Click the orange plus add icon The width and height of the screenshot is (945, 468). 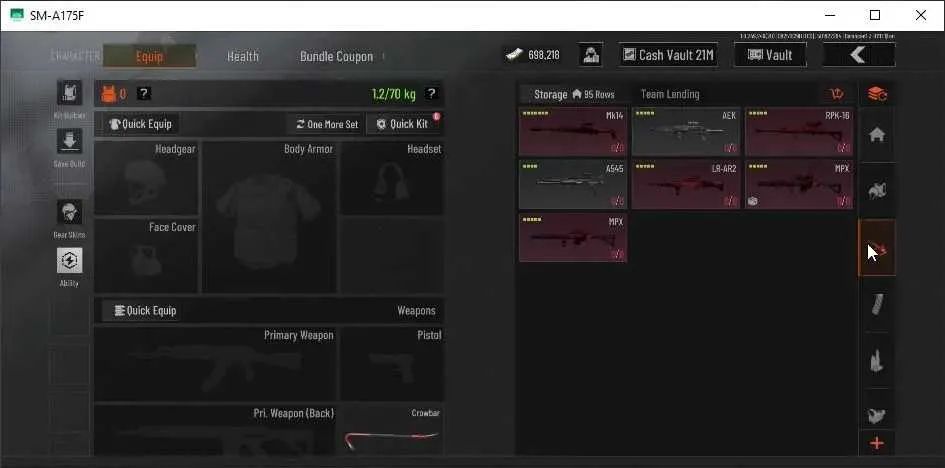pyautogui.click(x=877, y=444)
